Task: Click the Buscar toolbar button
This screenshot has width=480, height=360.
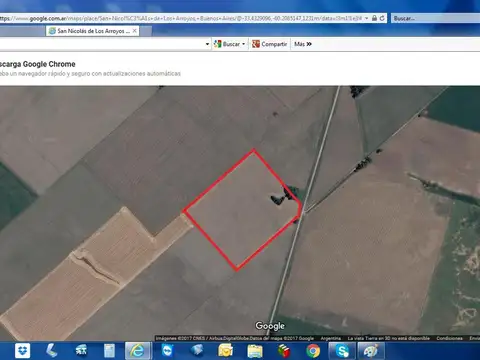Action: (x=230, y=44)
